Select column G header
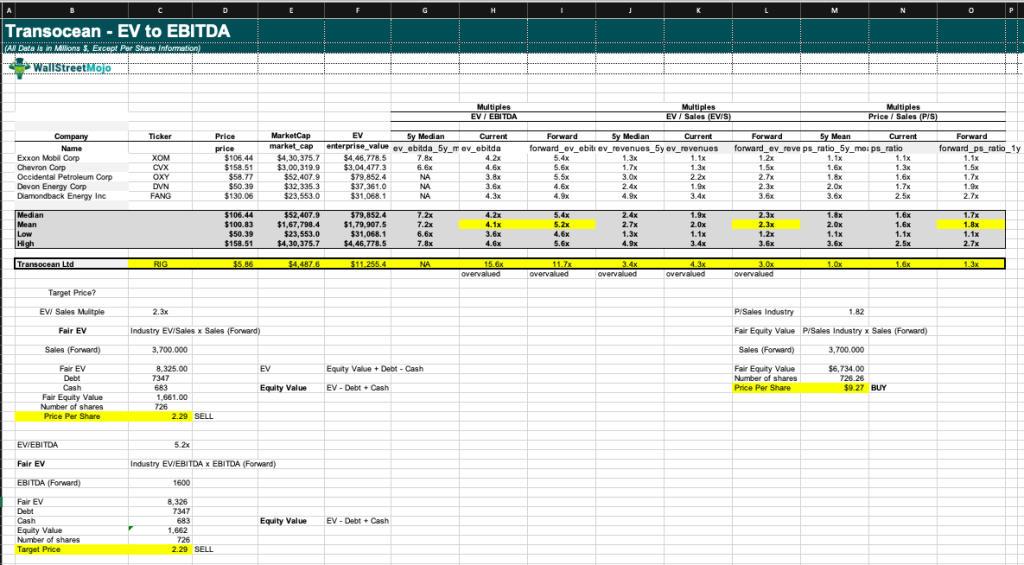The width and height of the screenshot is (1024, 565). tap(425, 10)
